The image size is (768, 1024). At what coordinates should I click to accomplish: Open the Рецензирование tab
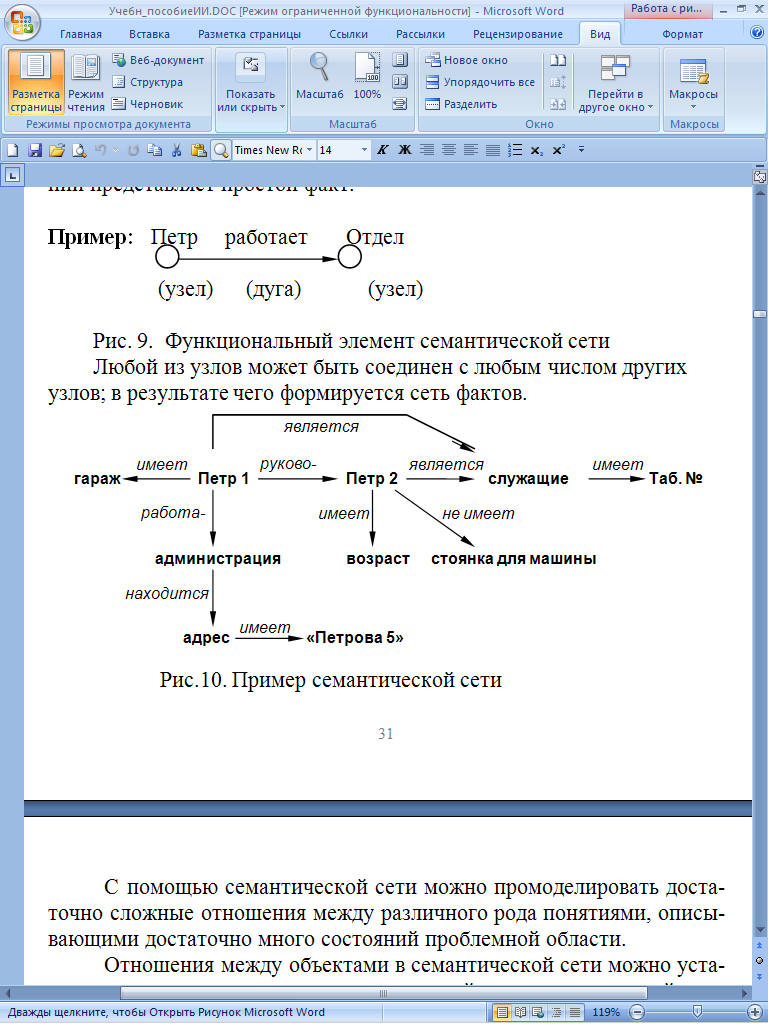pyautogui.click(x=518, y=34)
